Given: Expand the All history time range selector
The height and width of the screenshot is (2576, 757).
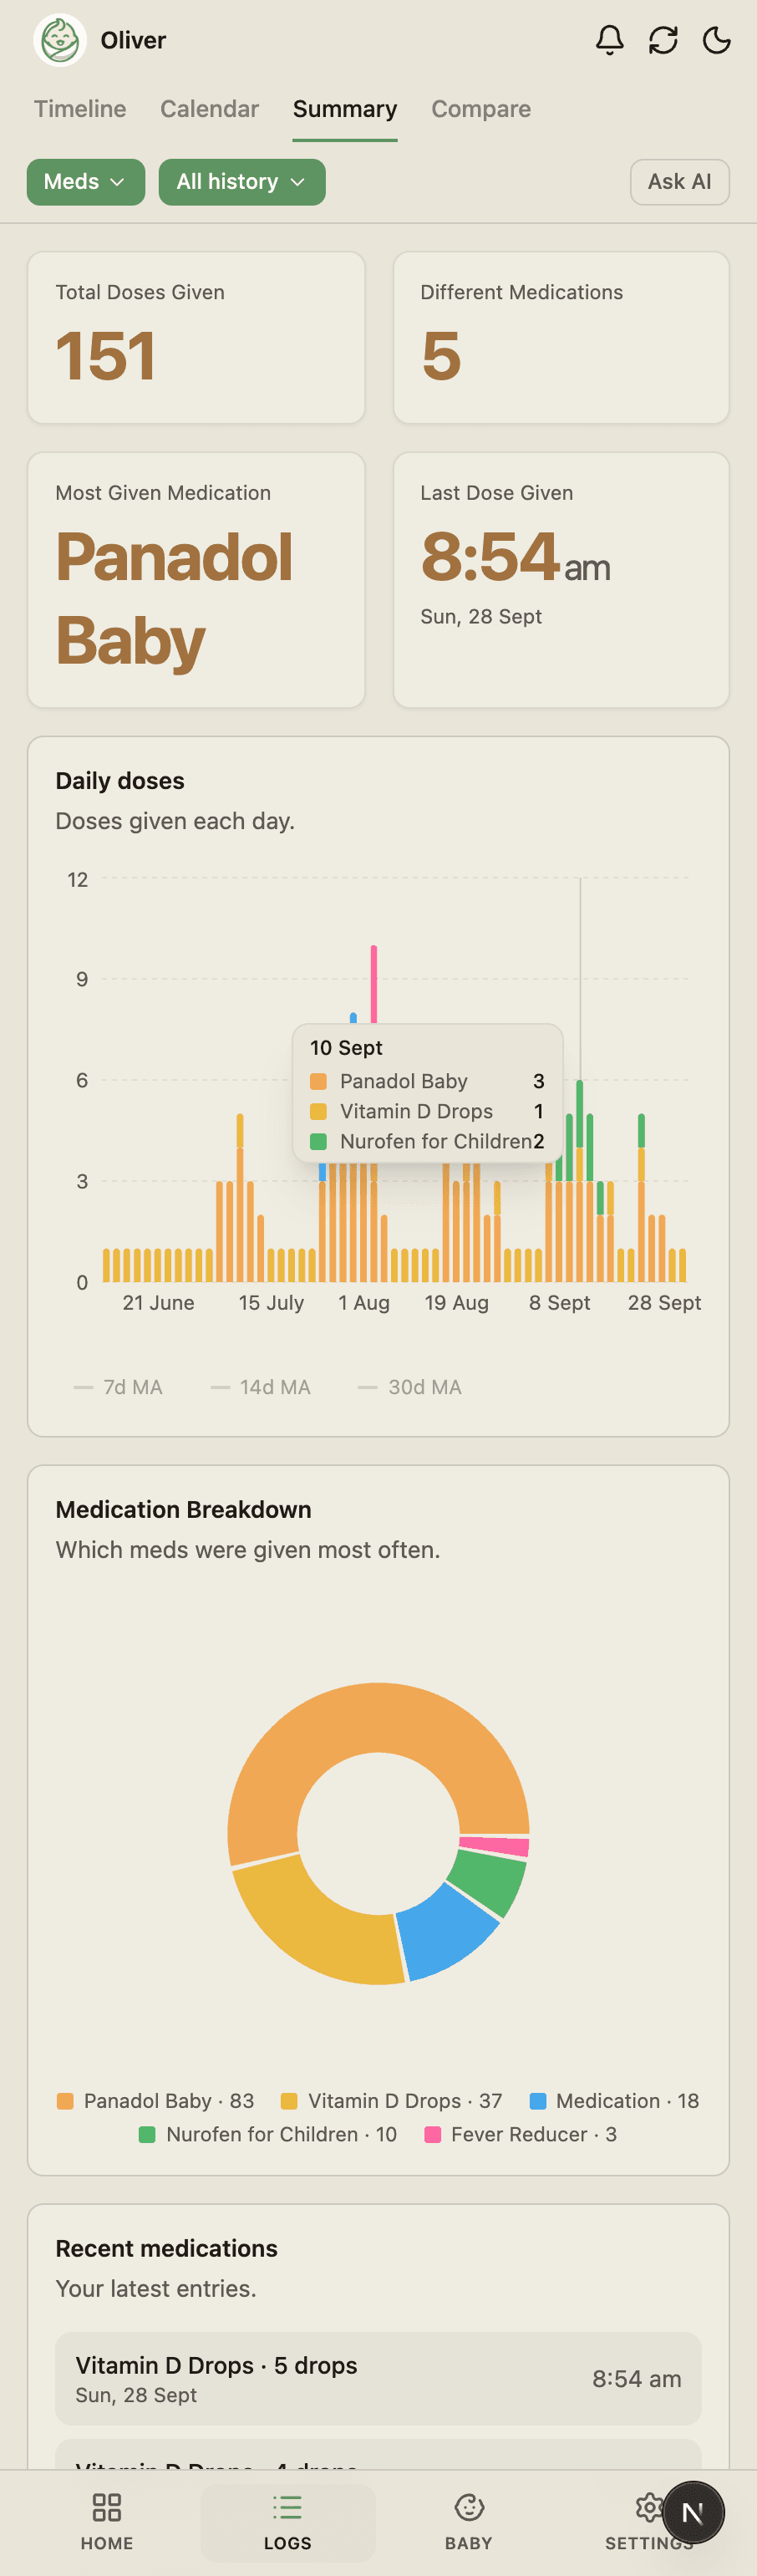Looking at the screenshot, I should [x=241, y=182].
